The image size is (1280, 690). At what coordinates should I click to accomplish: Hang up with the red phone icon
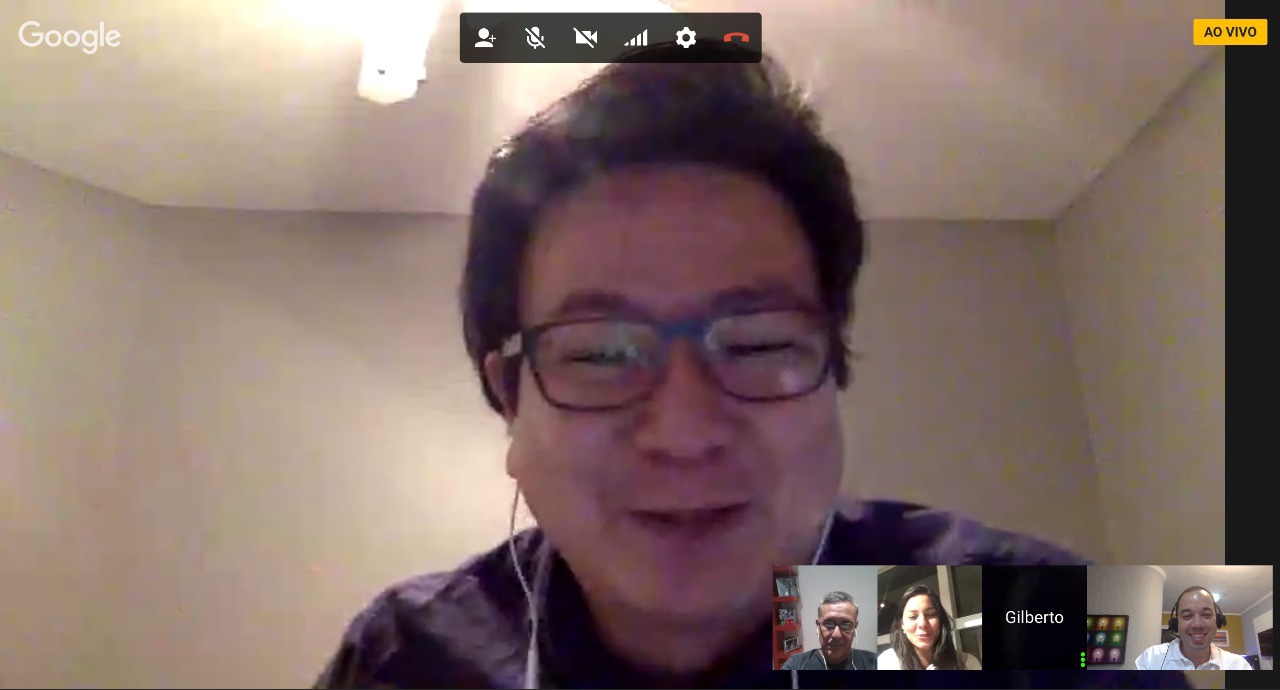[736, 38]
